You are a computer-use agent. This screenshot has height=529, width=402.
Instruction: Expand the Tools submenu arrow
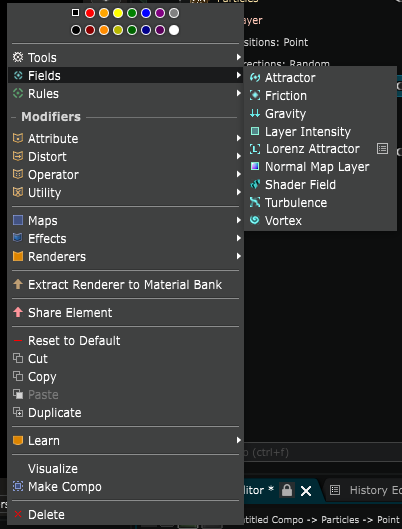(x=239, y=57)
